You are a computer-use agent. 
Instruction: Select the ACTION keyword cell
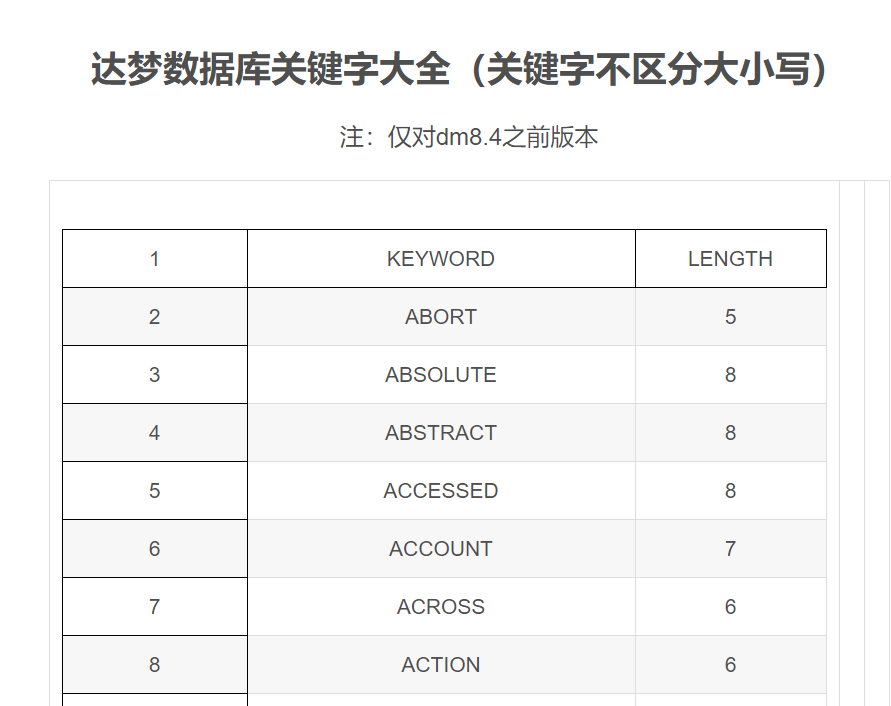(x=441, y=665)
